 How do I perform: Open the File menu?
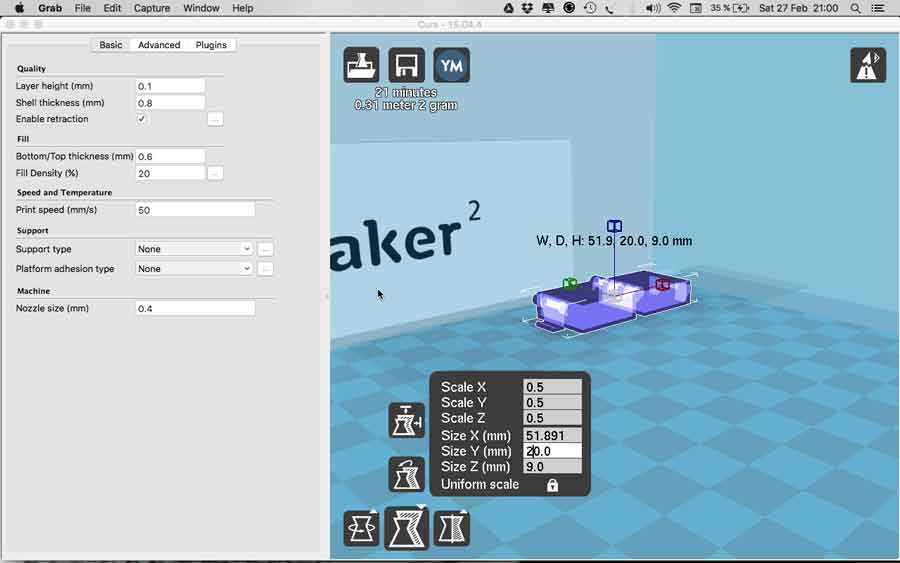[83, 8]
